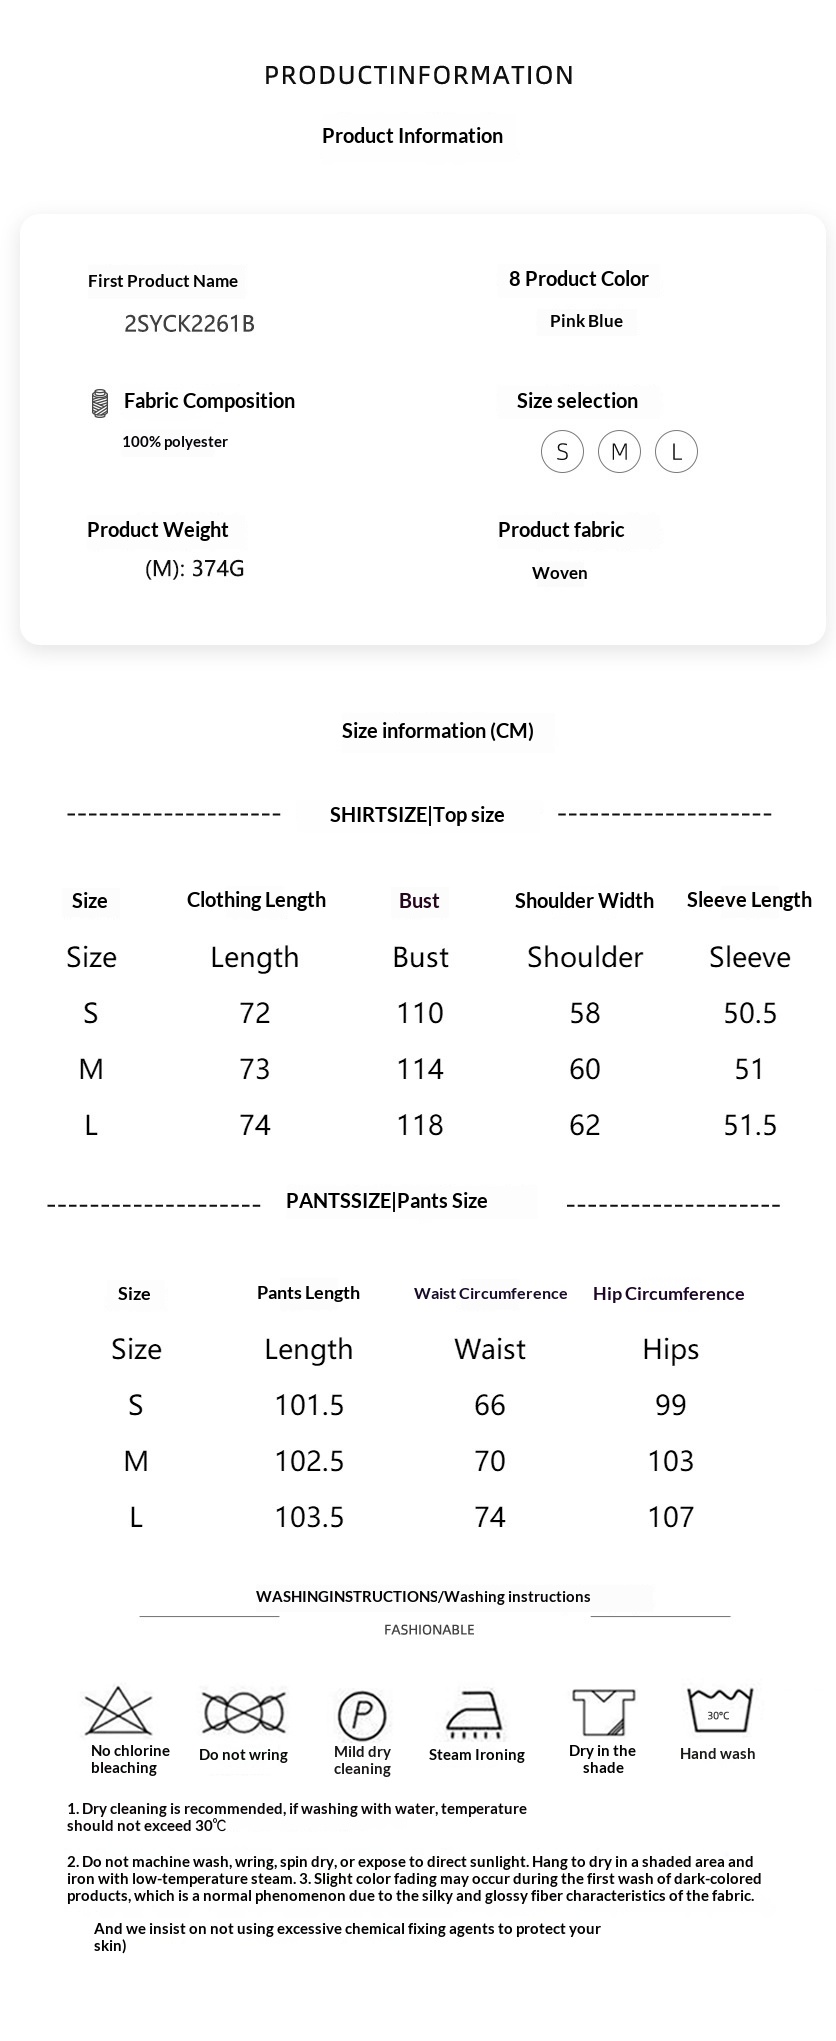Select size L circle
This screenshot has width=836, height=2041.
(676, 452)
